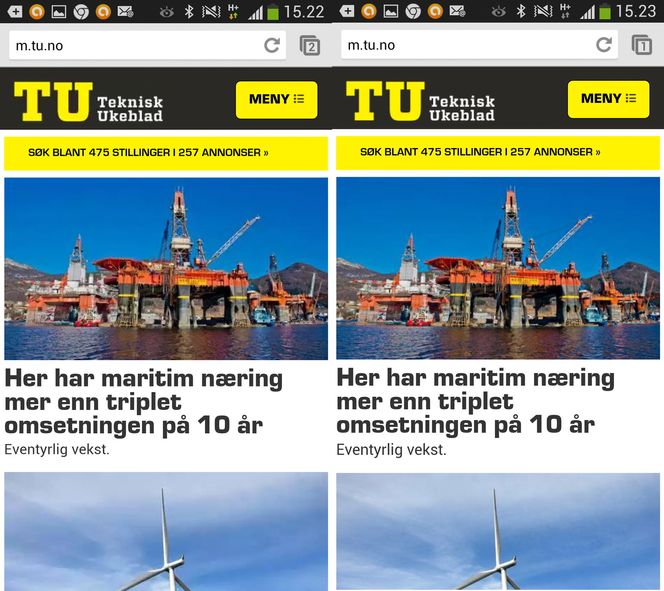Tap the picture notification icon, right status bar
This screenshot has width=664, height=591.
(391, 11)
